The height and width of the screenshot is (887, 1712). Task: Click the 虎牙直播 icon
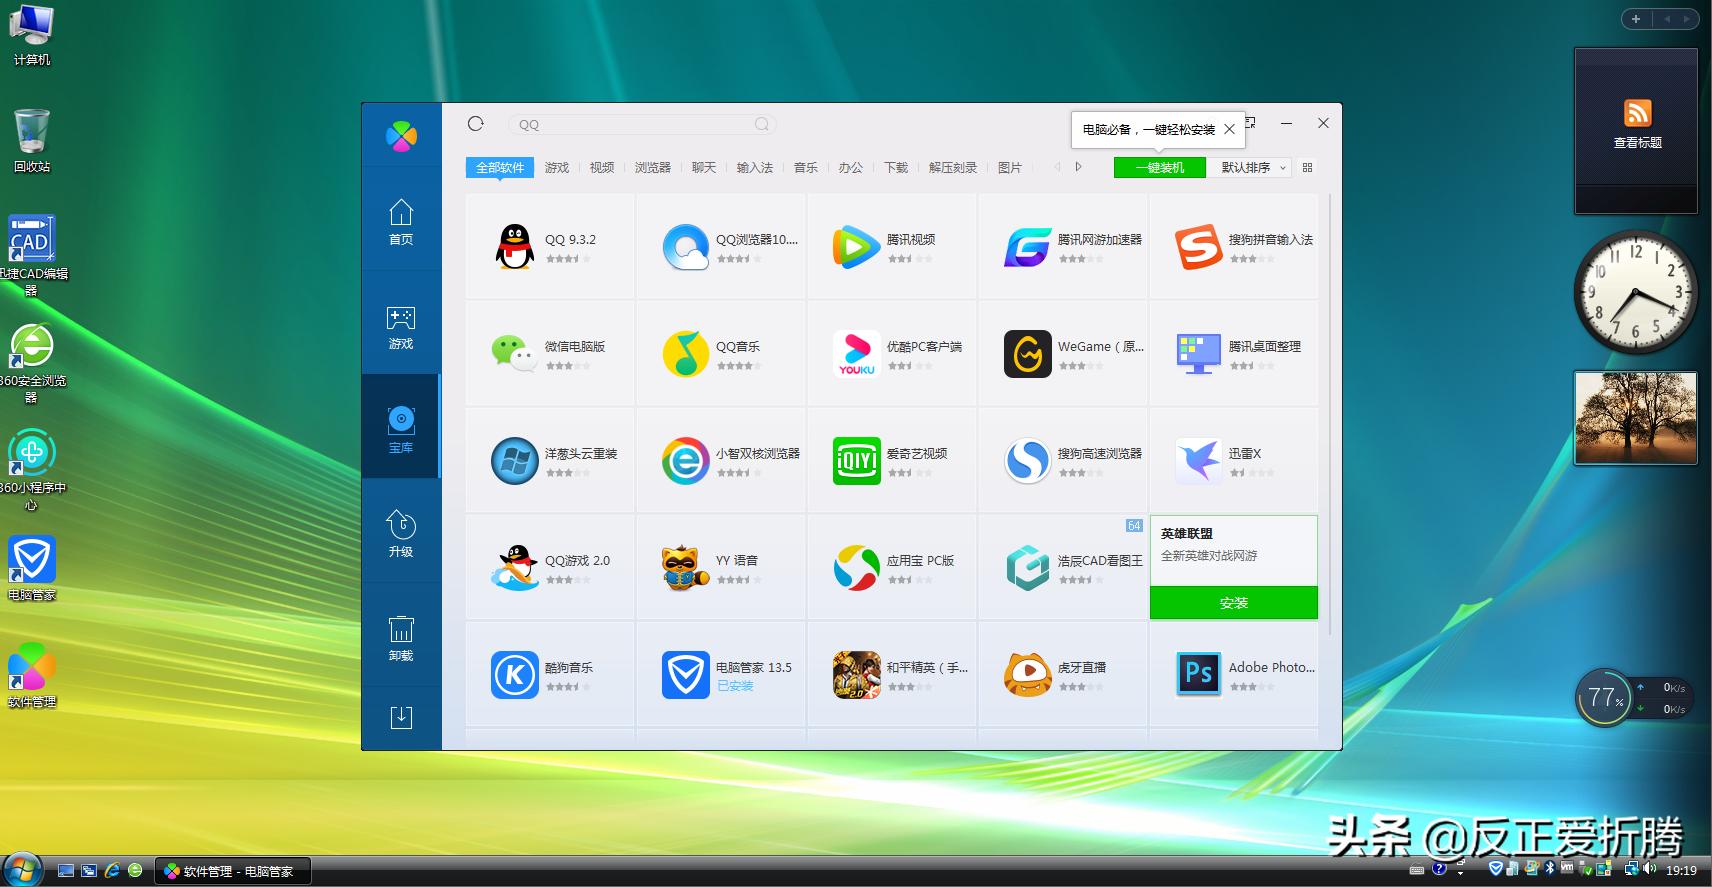pos(1027,675)
